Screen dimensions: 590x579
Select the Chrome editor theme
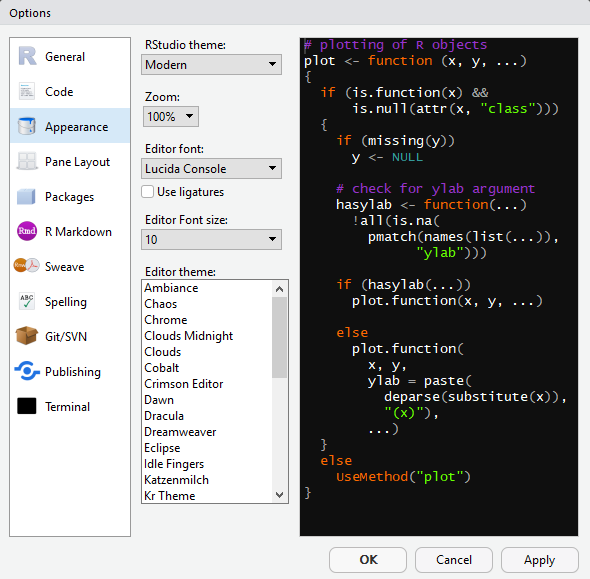[x=207, y=320]
